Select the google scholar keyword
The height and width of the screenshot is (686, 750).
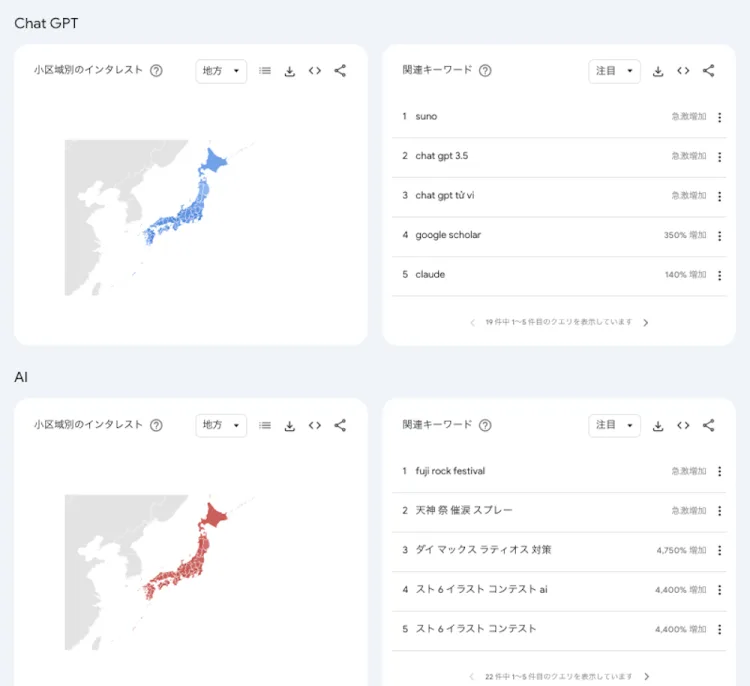coord(448,235)
